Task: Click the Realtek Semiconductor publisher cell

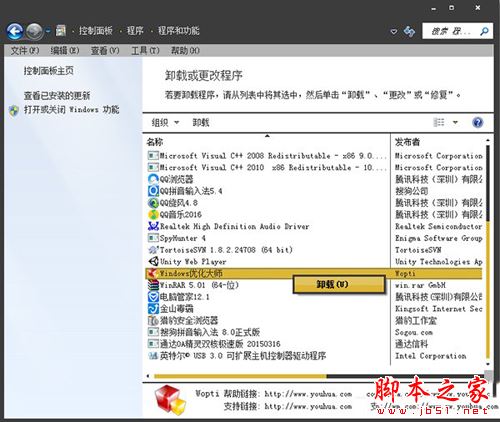Action: pos(439,226)
